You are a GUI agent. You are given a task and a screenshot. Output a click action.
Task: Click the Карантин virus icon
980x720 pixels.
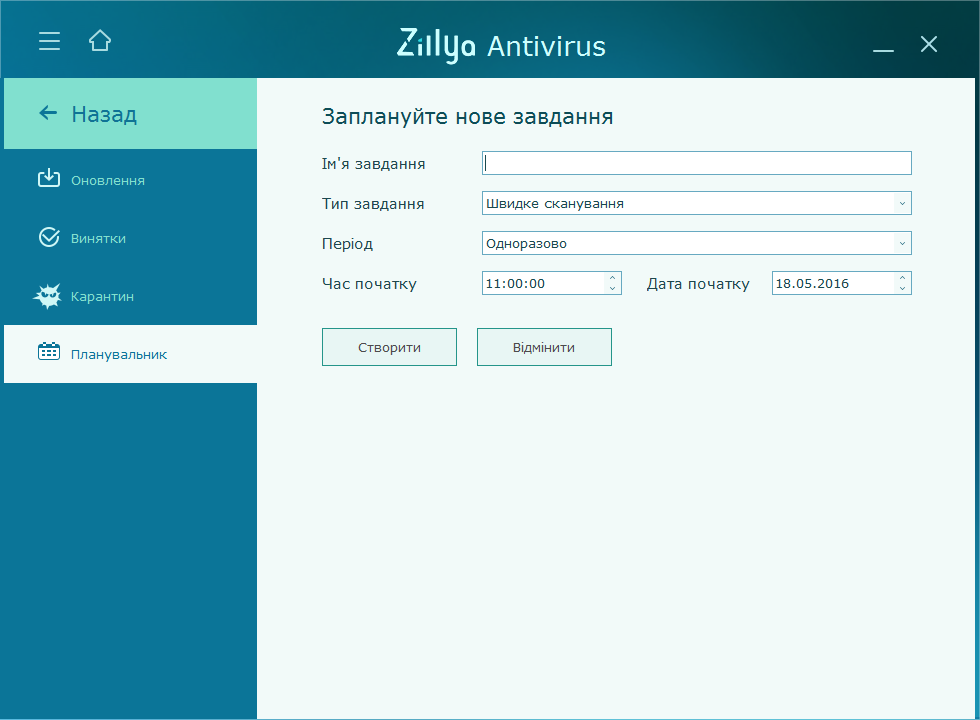point(47,295)
